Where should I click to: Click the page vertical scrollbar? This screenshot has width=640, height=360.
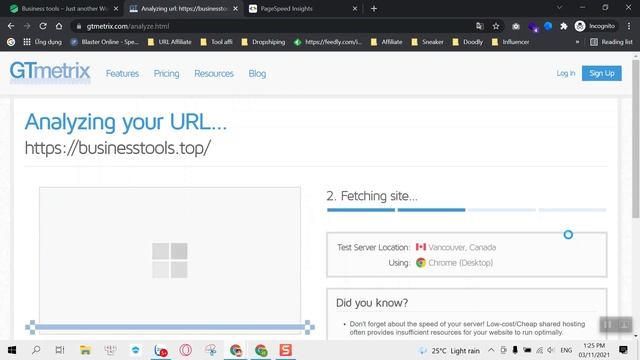tap(636, 139)
